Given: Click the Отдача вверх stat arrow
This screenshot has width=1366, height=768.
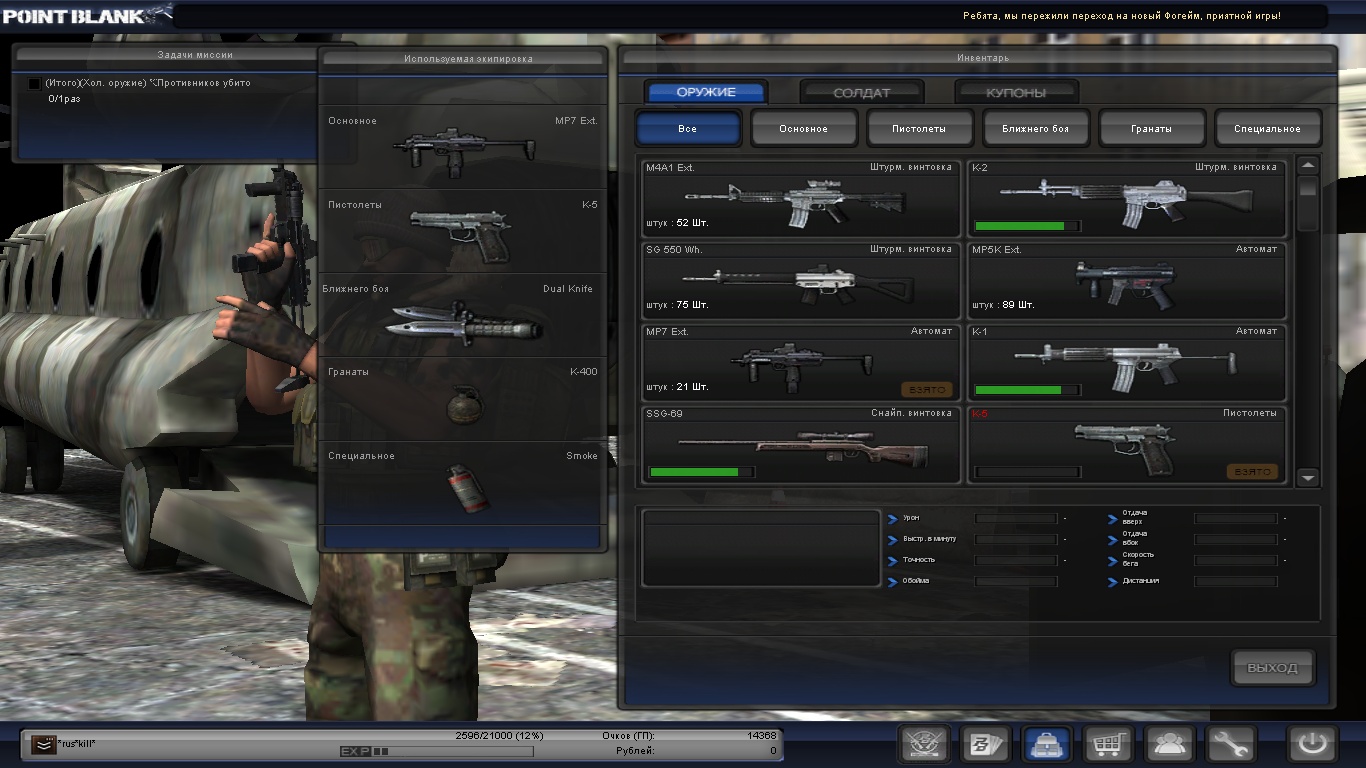Looking at the screenshot, I should [1113, 519].
